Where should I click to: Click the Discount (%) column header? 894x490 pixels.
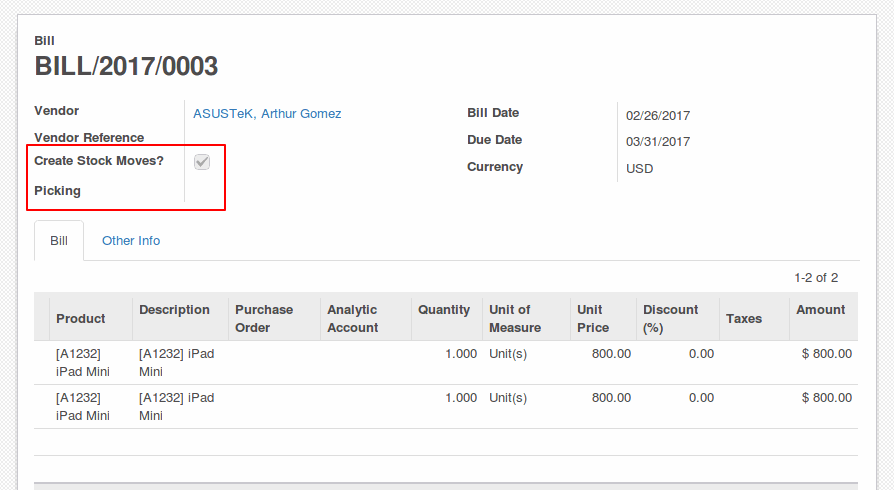[x=670, y=318]
